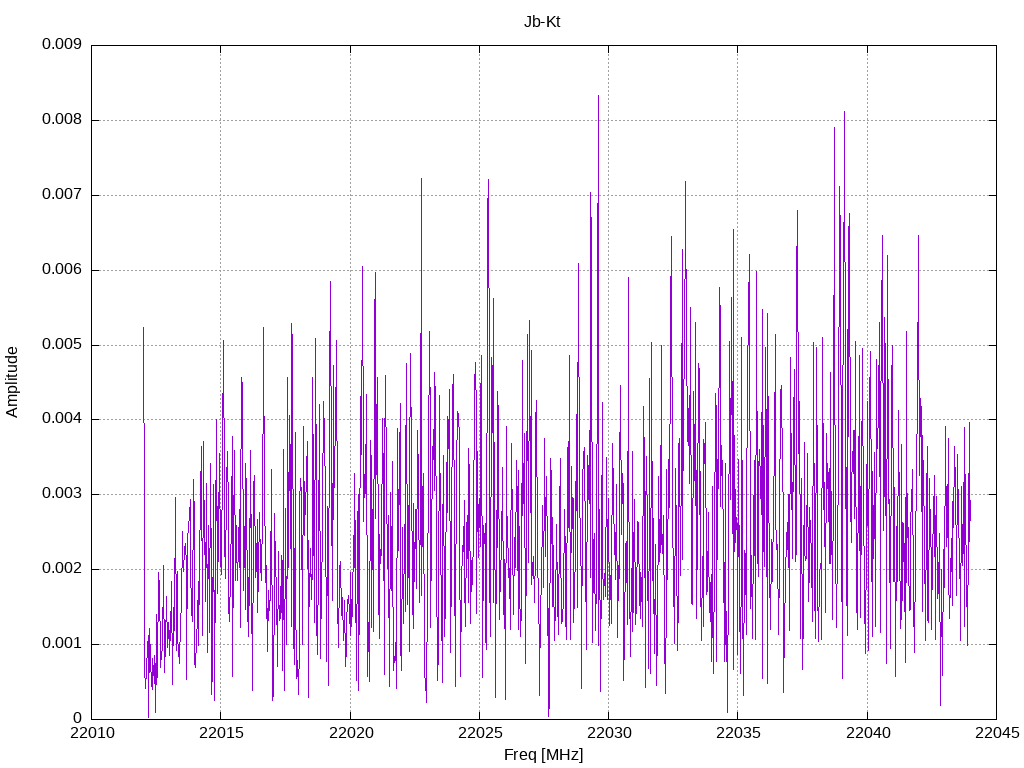The width and height of the screenshot is (1024, 768).
Task: Click x-axis tick label '22015'
Action: tap(221, 733)
